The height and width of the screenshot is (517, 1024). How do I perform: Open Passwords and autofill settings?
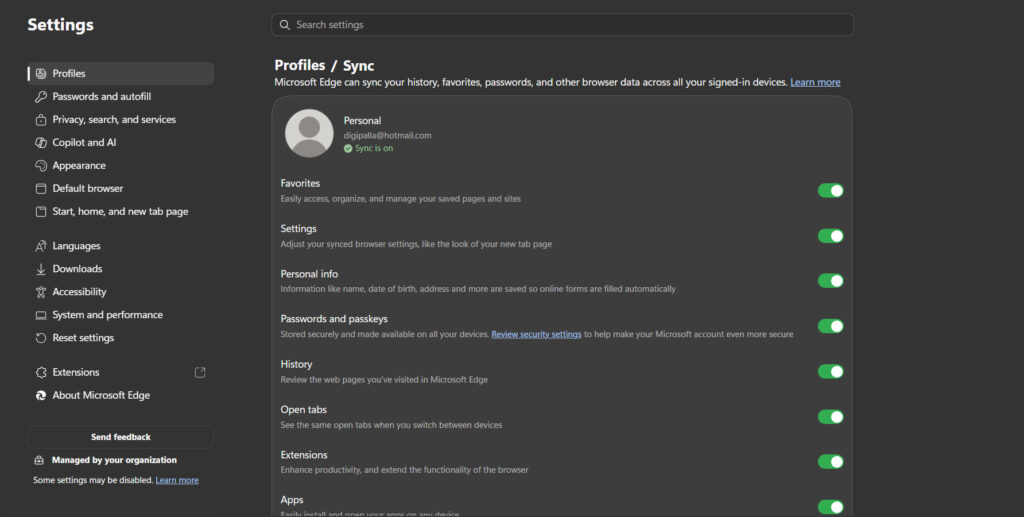[x=121, y=97]
